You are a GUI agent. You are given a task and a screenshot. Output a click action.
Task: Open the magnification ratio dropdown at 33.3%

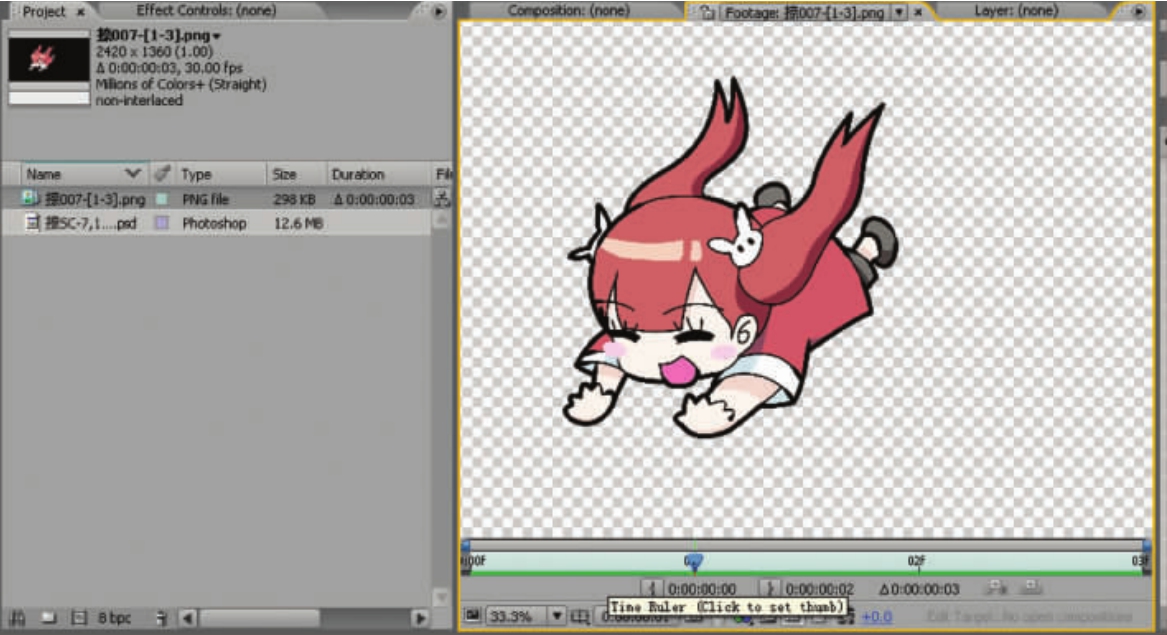pyautogui.click(x=557, y=616)
